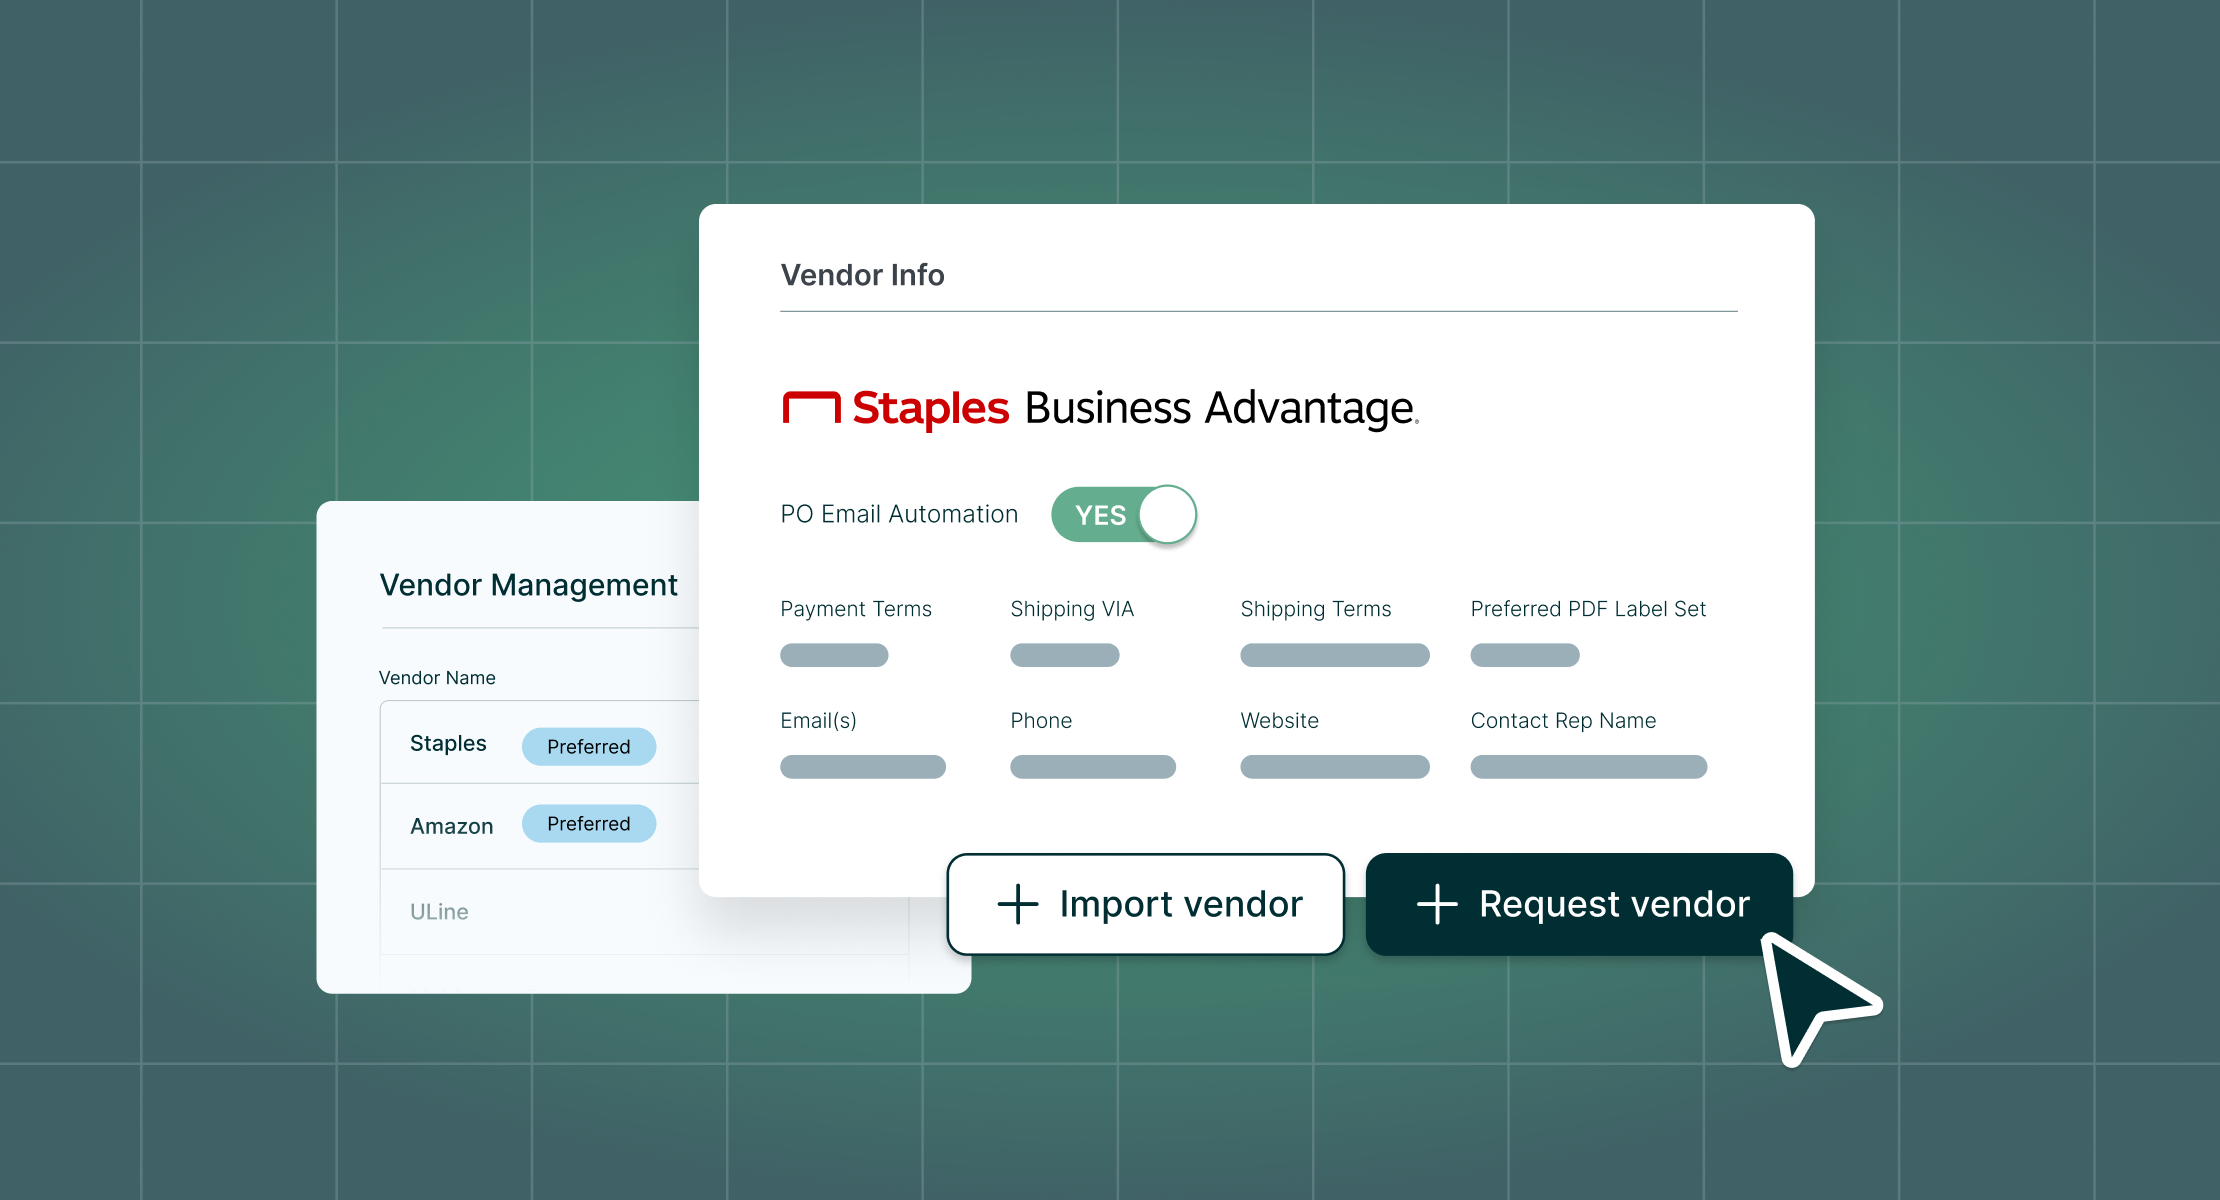Click the Phone value field
This screenshot has height=1200, width=2220.
[1093, 767]
